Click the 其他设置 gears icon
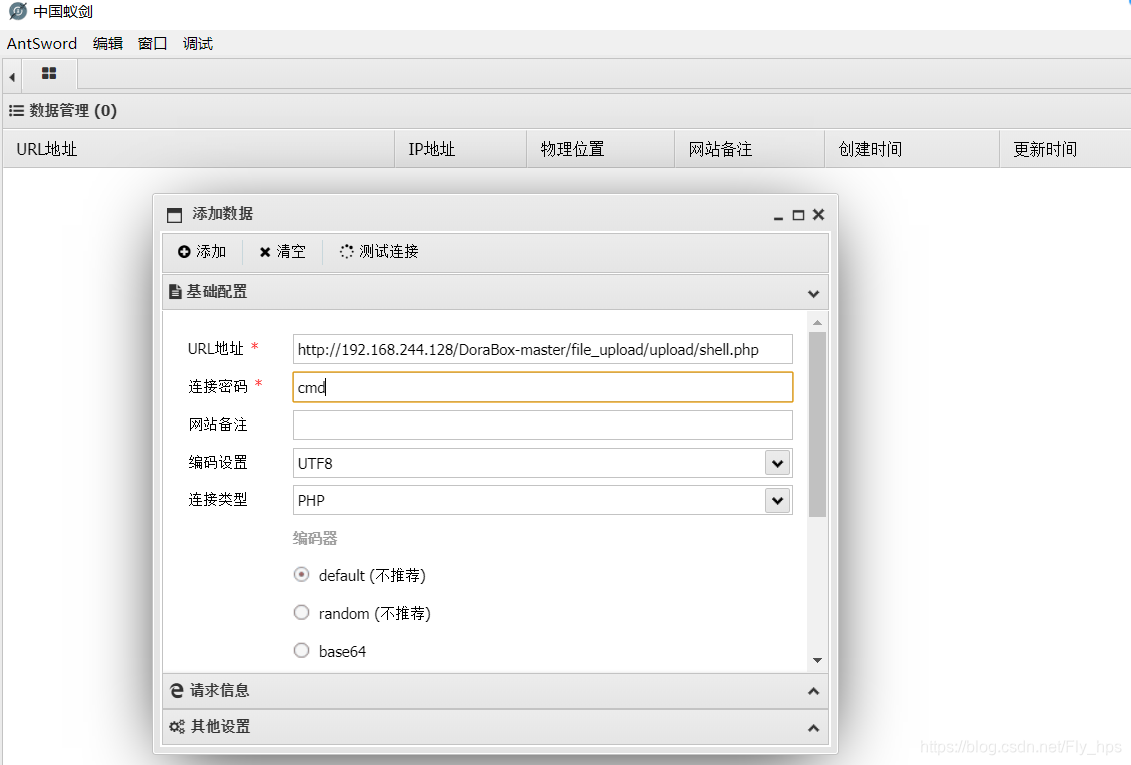Screen dimensions: 1131x765 (x=177, y=727)
